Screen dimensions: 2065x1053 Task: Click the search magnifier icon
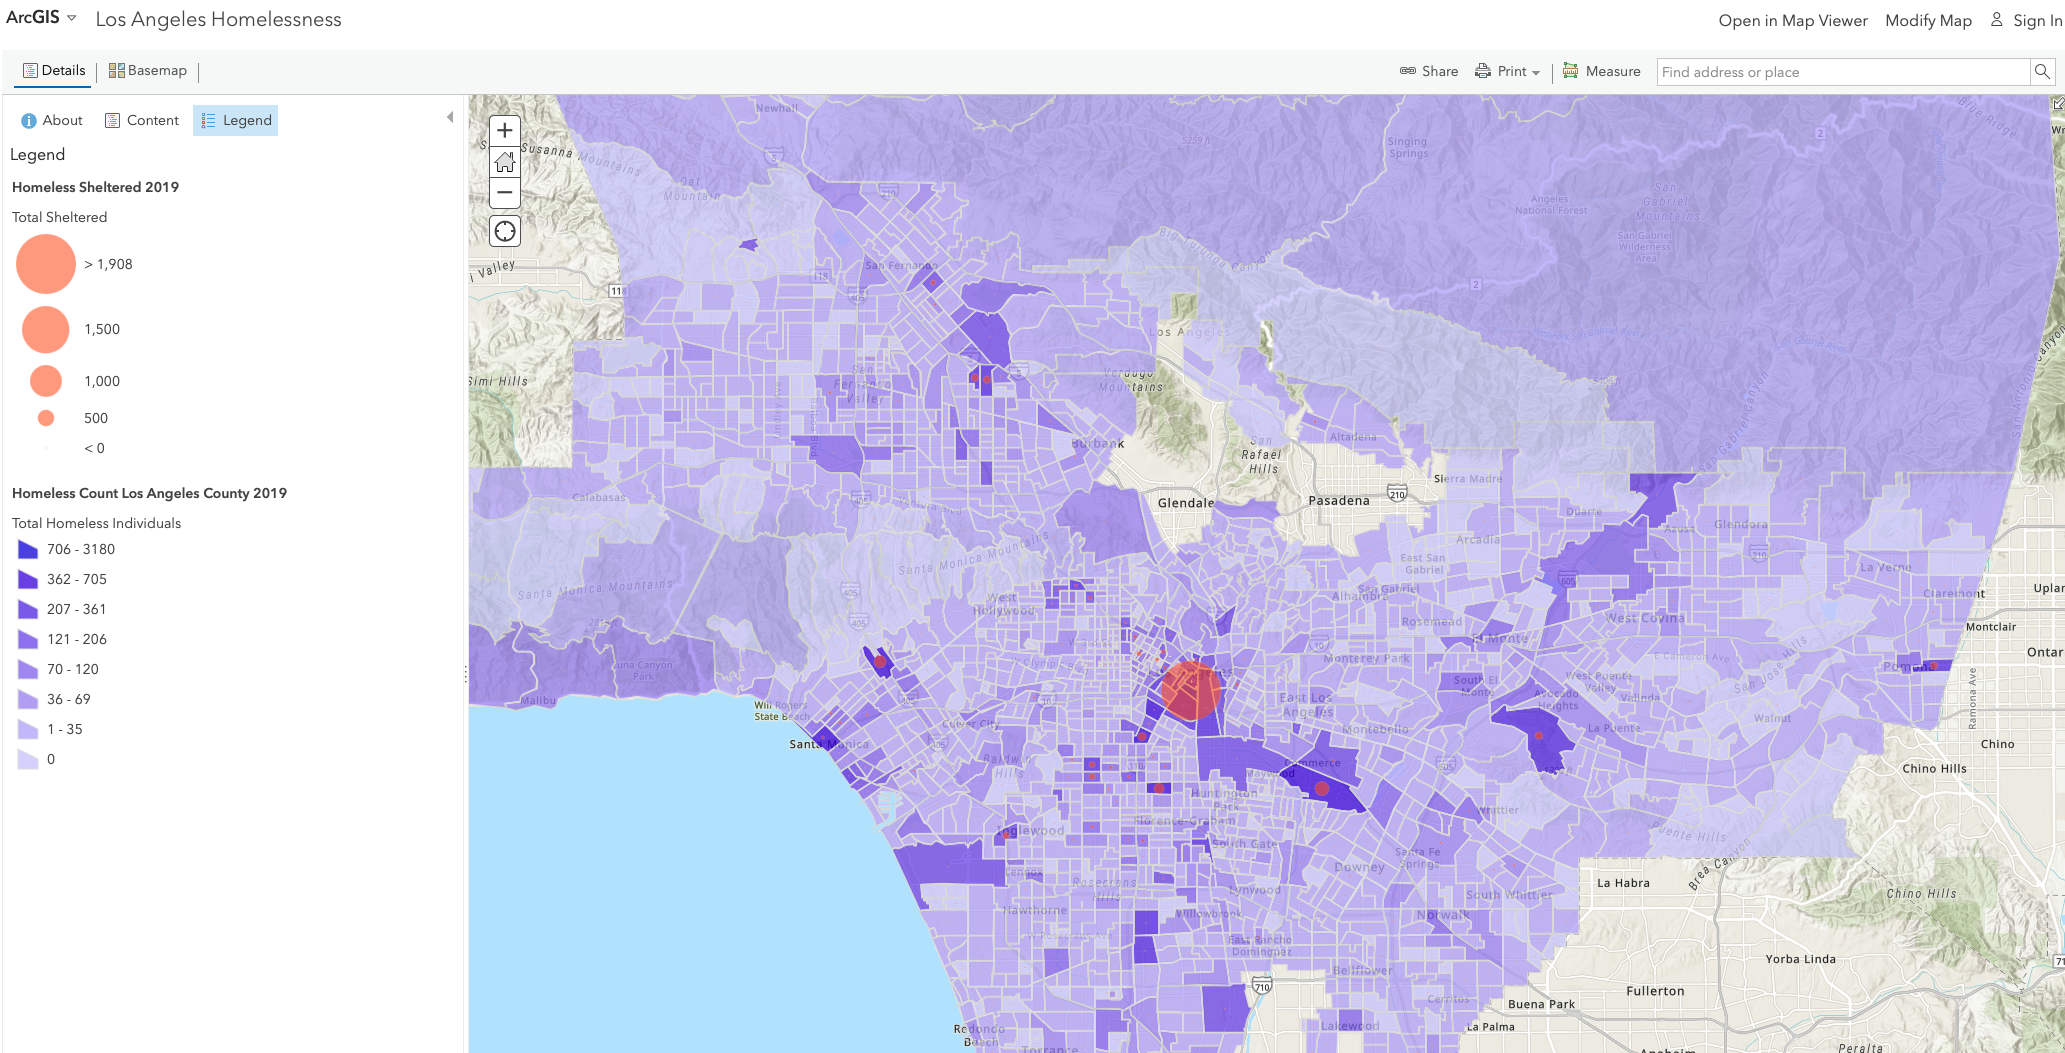2042,72
